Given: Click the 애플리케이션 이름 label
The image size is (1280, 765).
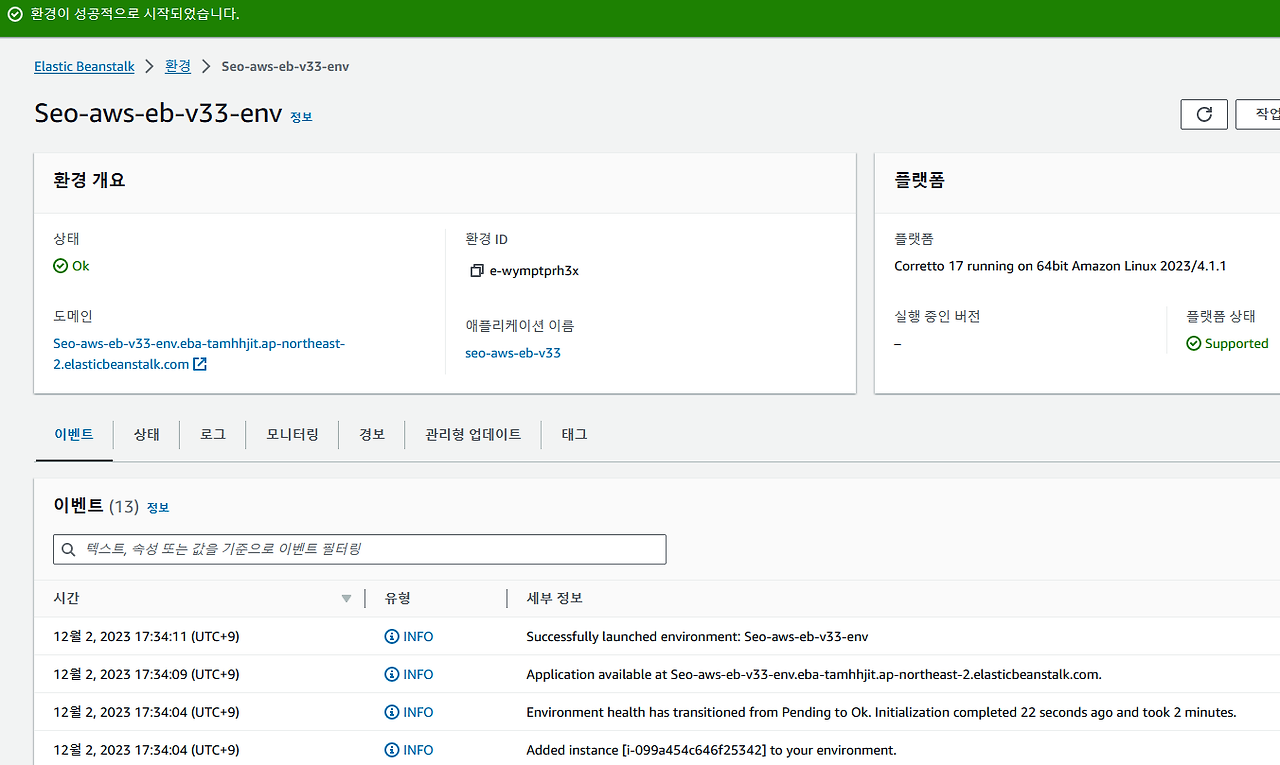Looking at the screenshot, I should [x=520, y=326].
